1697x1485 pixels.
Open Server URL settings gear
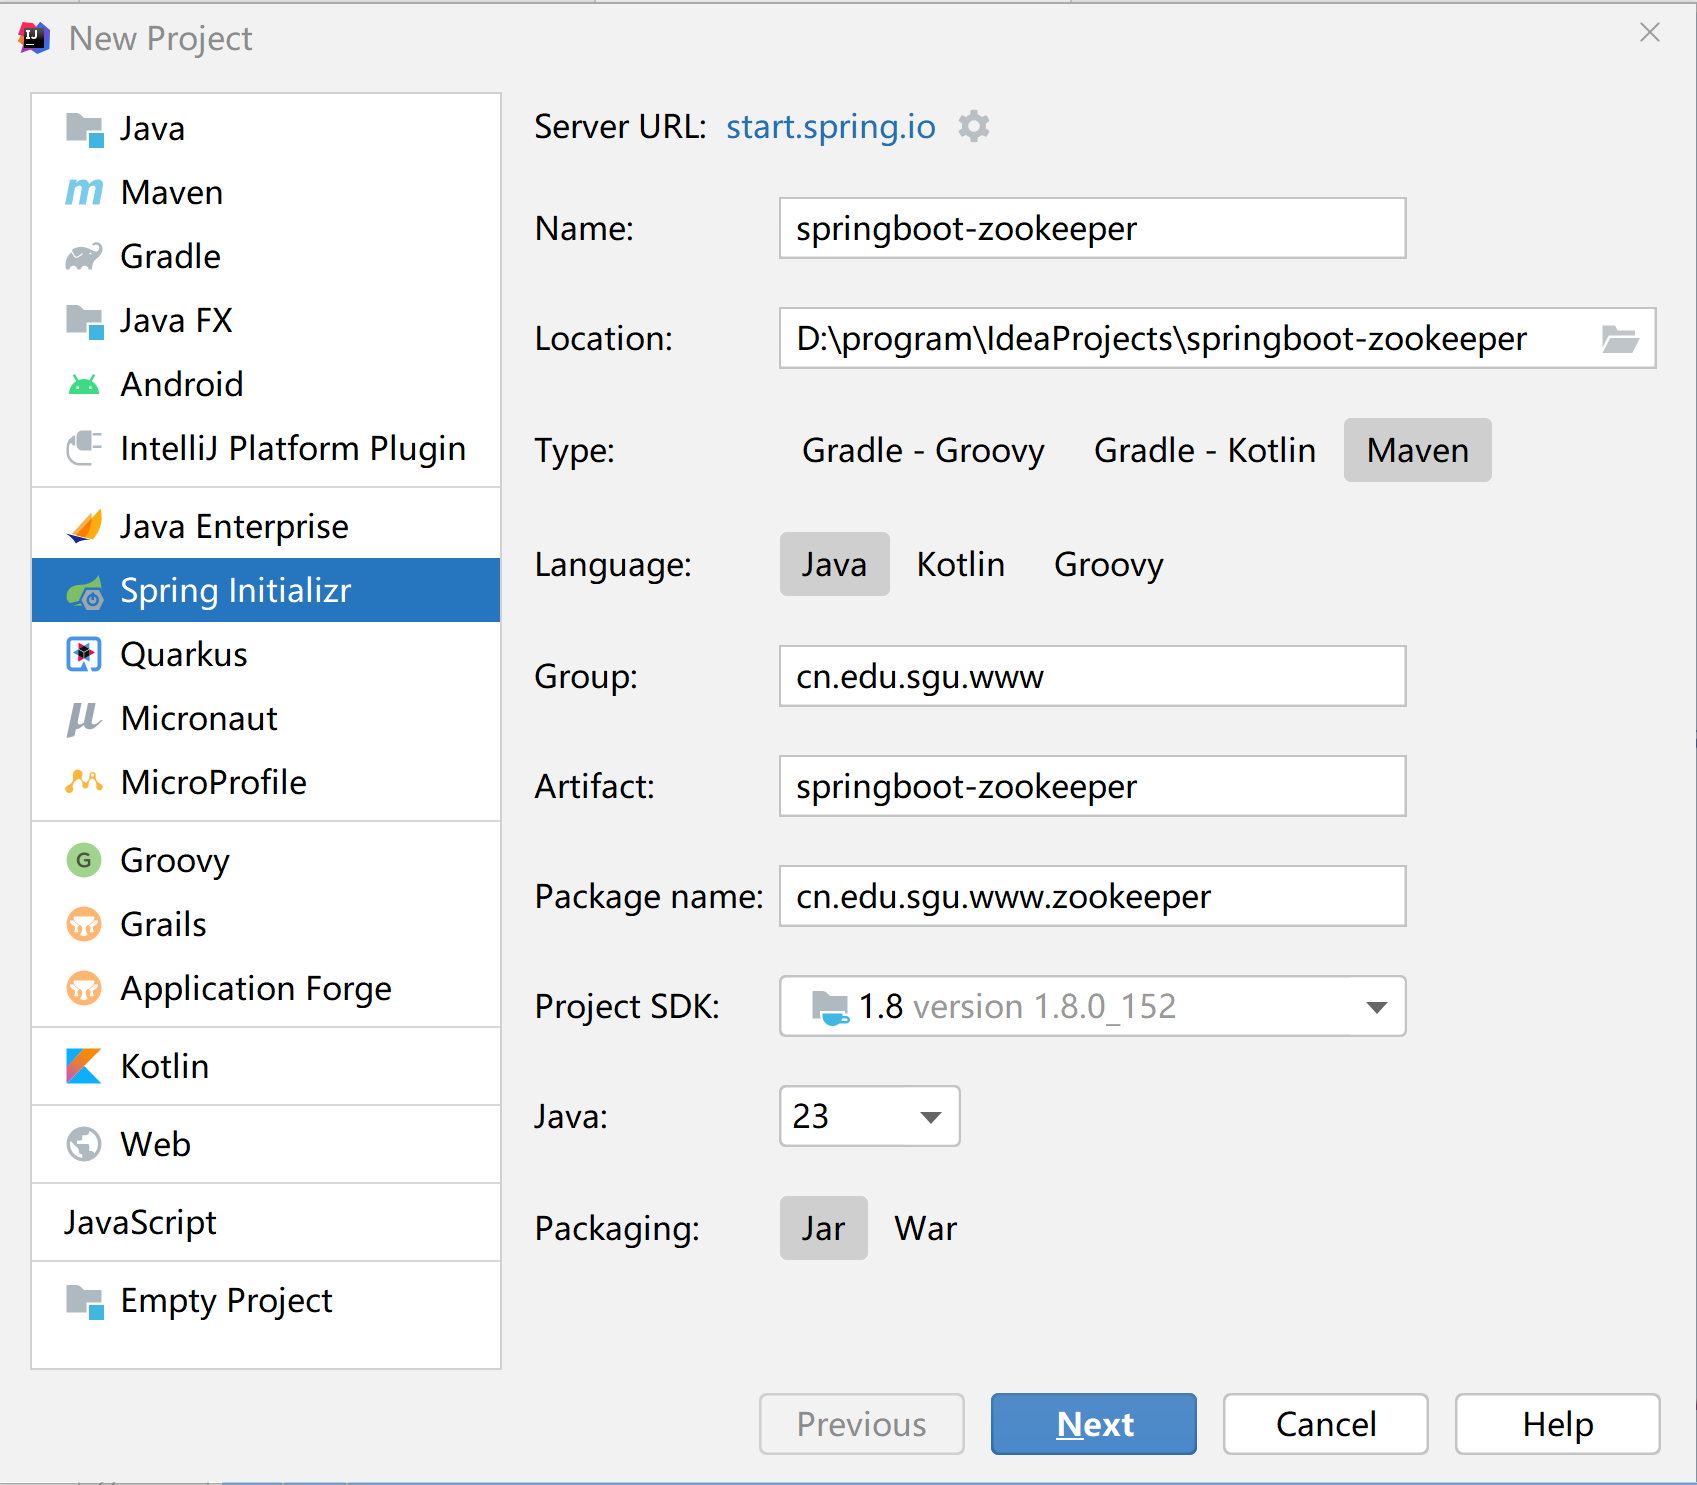974,127
